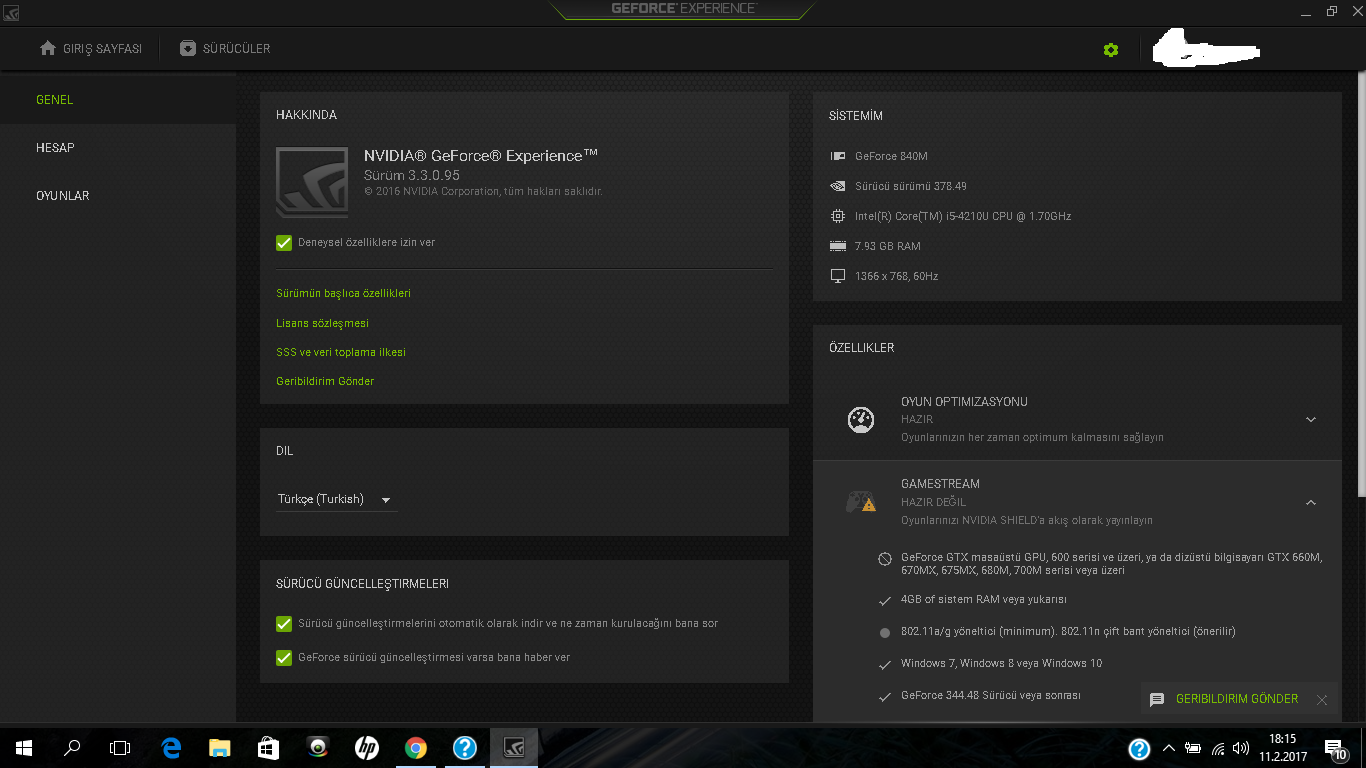Collapse the GameStream section
Viewport: 1366px width, 768px height.
1311,502
